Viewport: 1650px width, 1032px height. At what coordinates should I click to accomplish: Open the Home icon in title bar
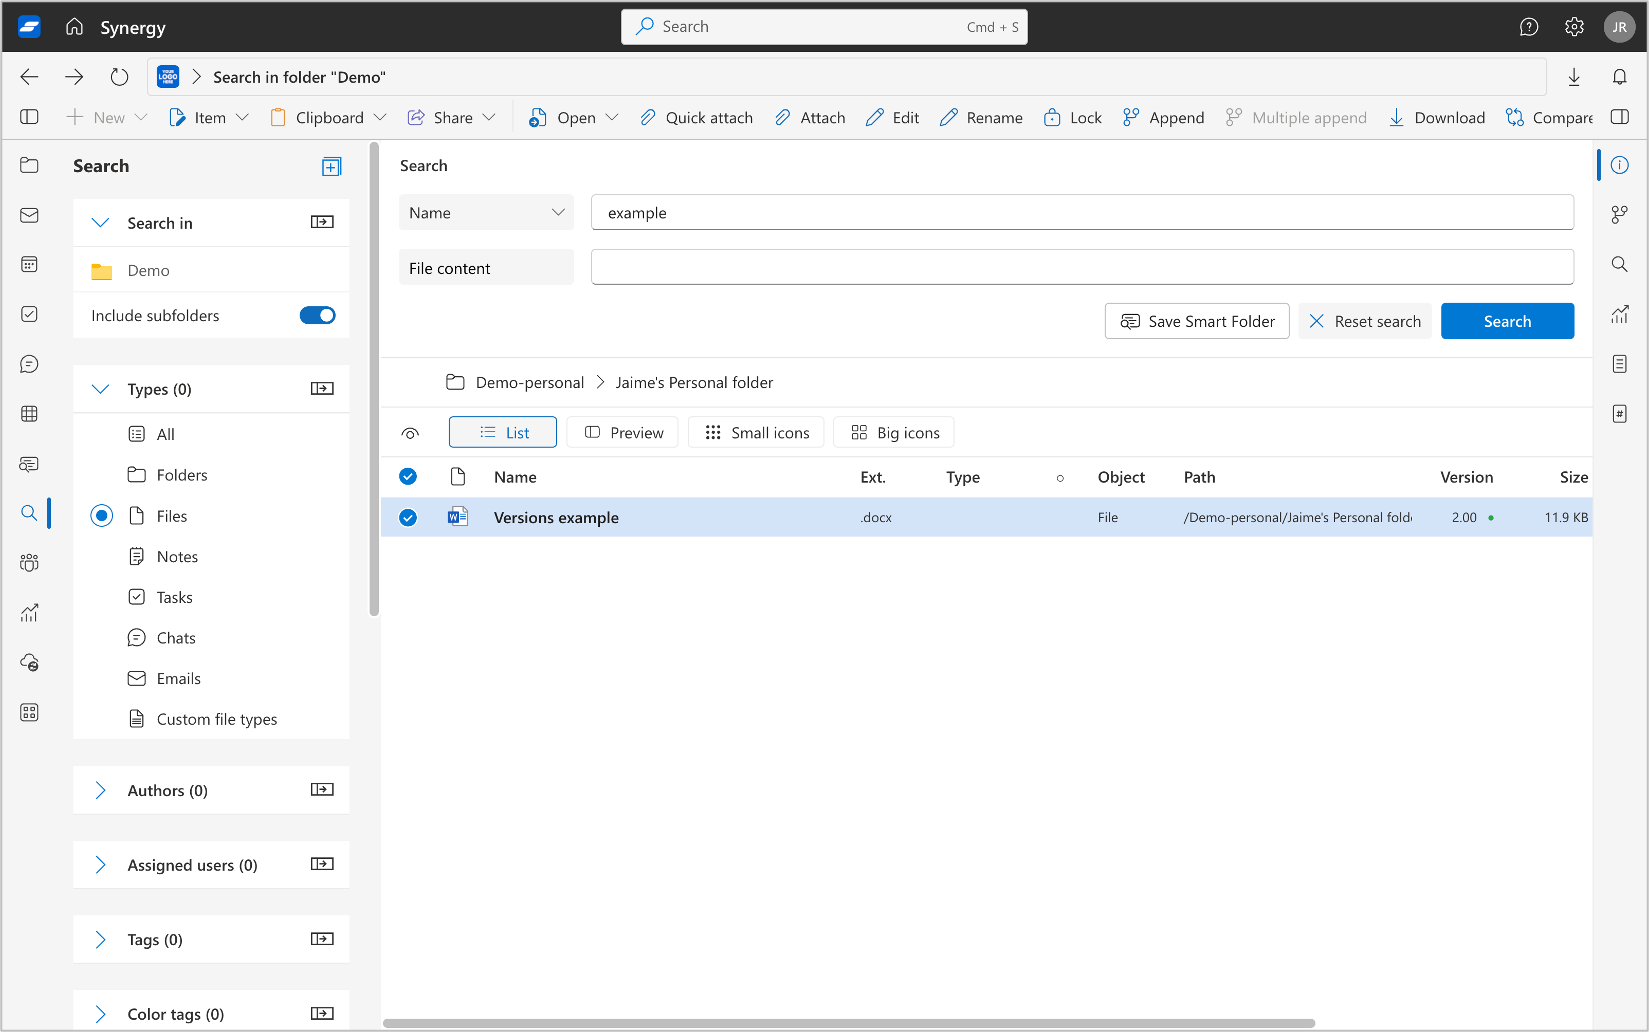tap(75, 27)
